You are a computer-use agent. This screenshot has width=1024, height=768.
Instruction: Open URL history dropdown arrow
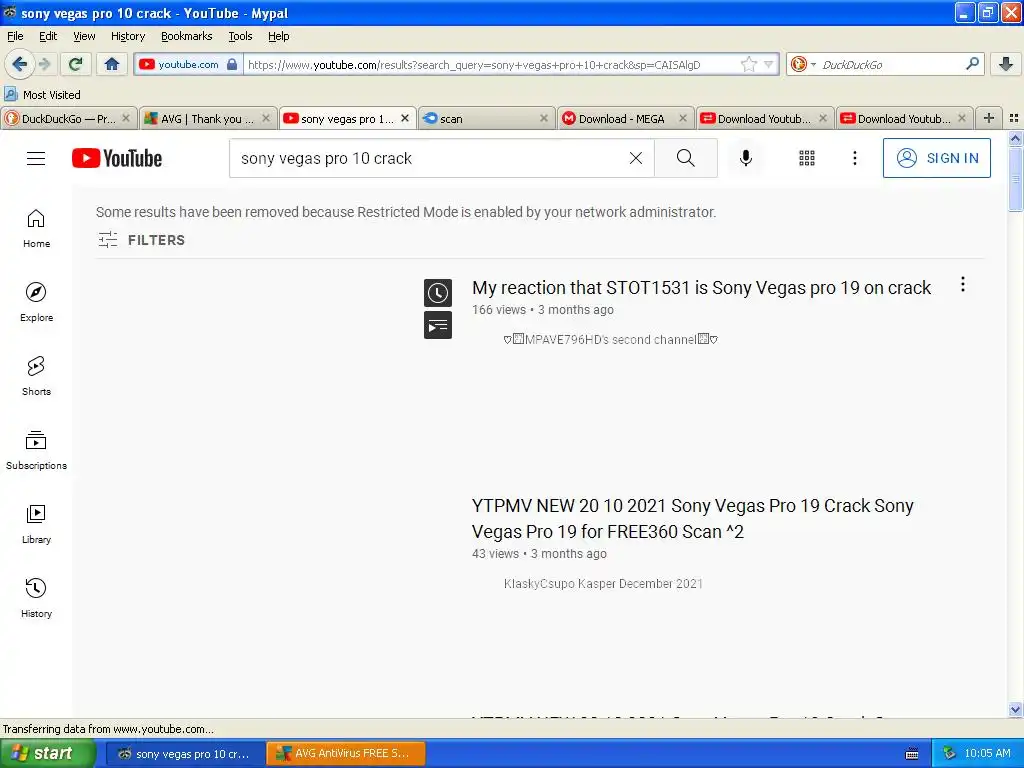pyautogui.click(x=768, y=64)
